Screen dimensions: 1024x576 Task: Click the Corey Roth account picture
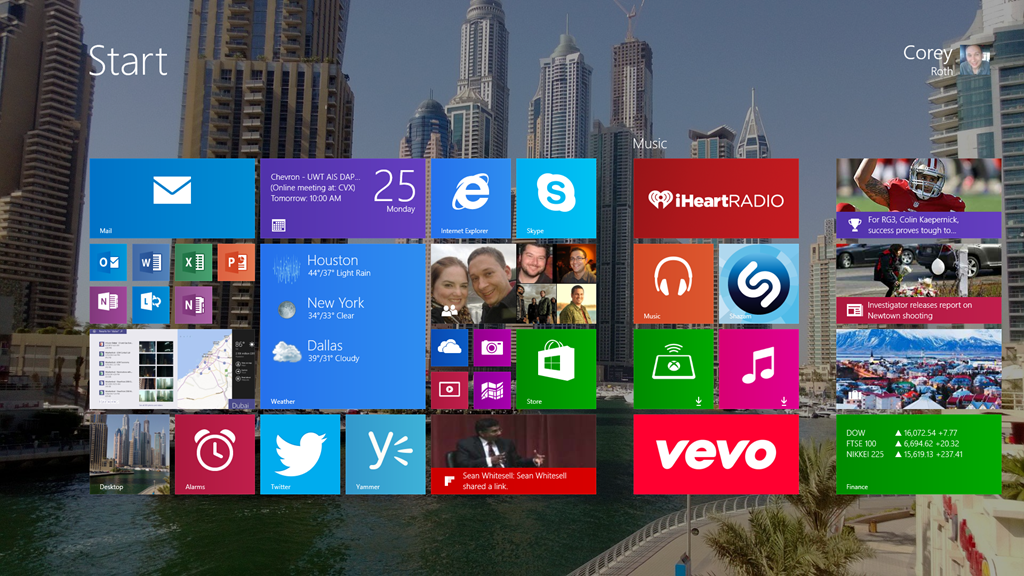975,60
